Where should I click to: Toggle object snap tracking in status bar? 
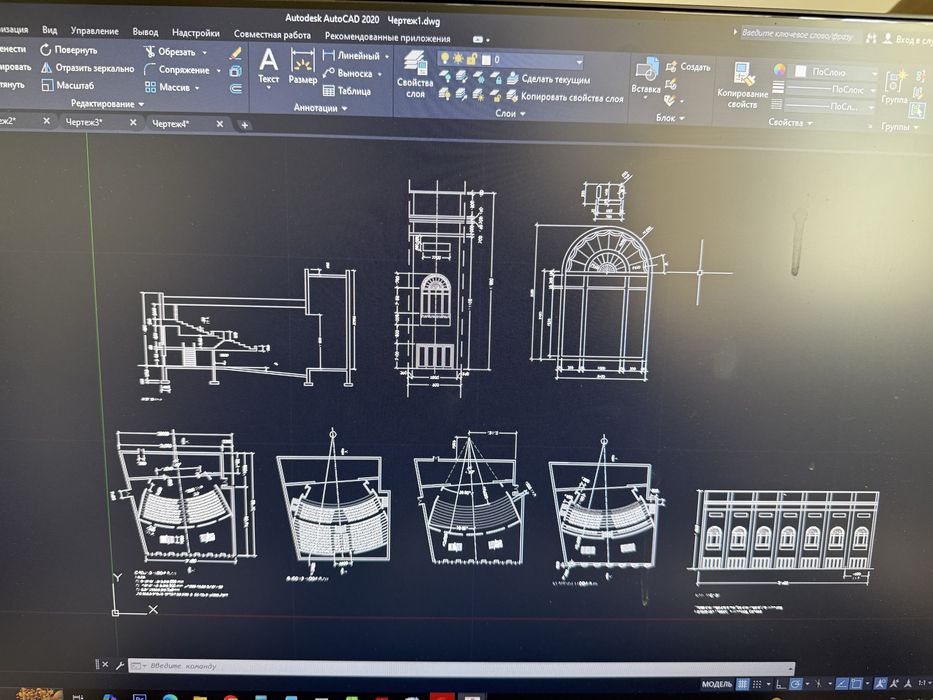coord(841,684)
